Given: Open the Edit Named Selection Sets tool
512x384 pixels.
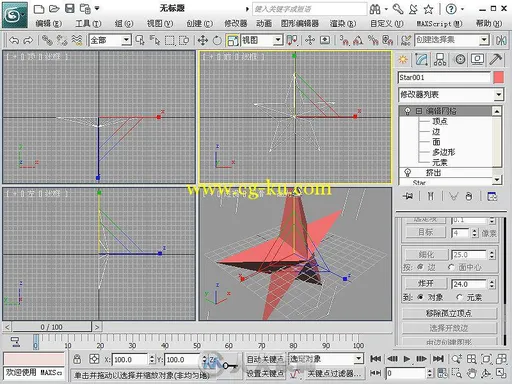Looking at the screenshot, I should coord(406,40).
